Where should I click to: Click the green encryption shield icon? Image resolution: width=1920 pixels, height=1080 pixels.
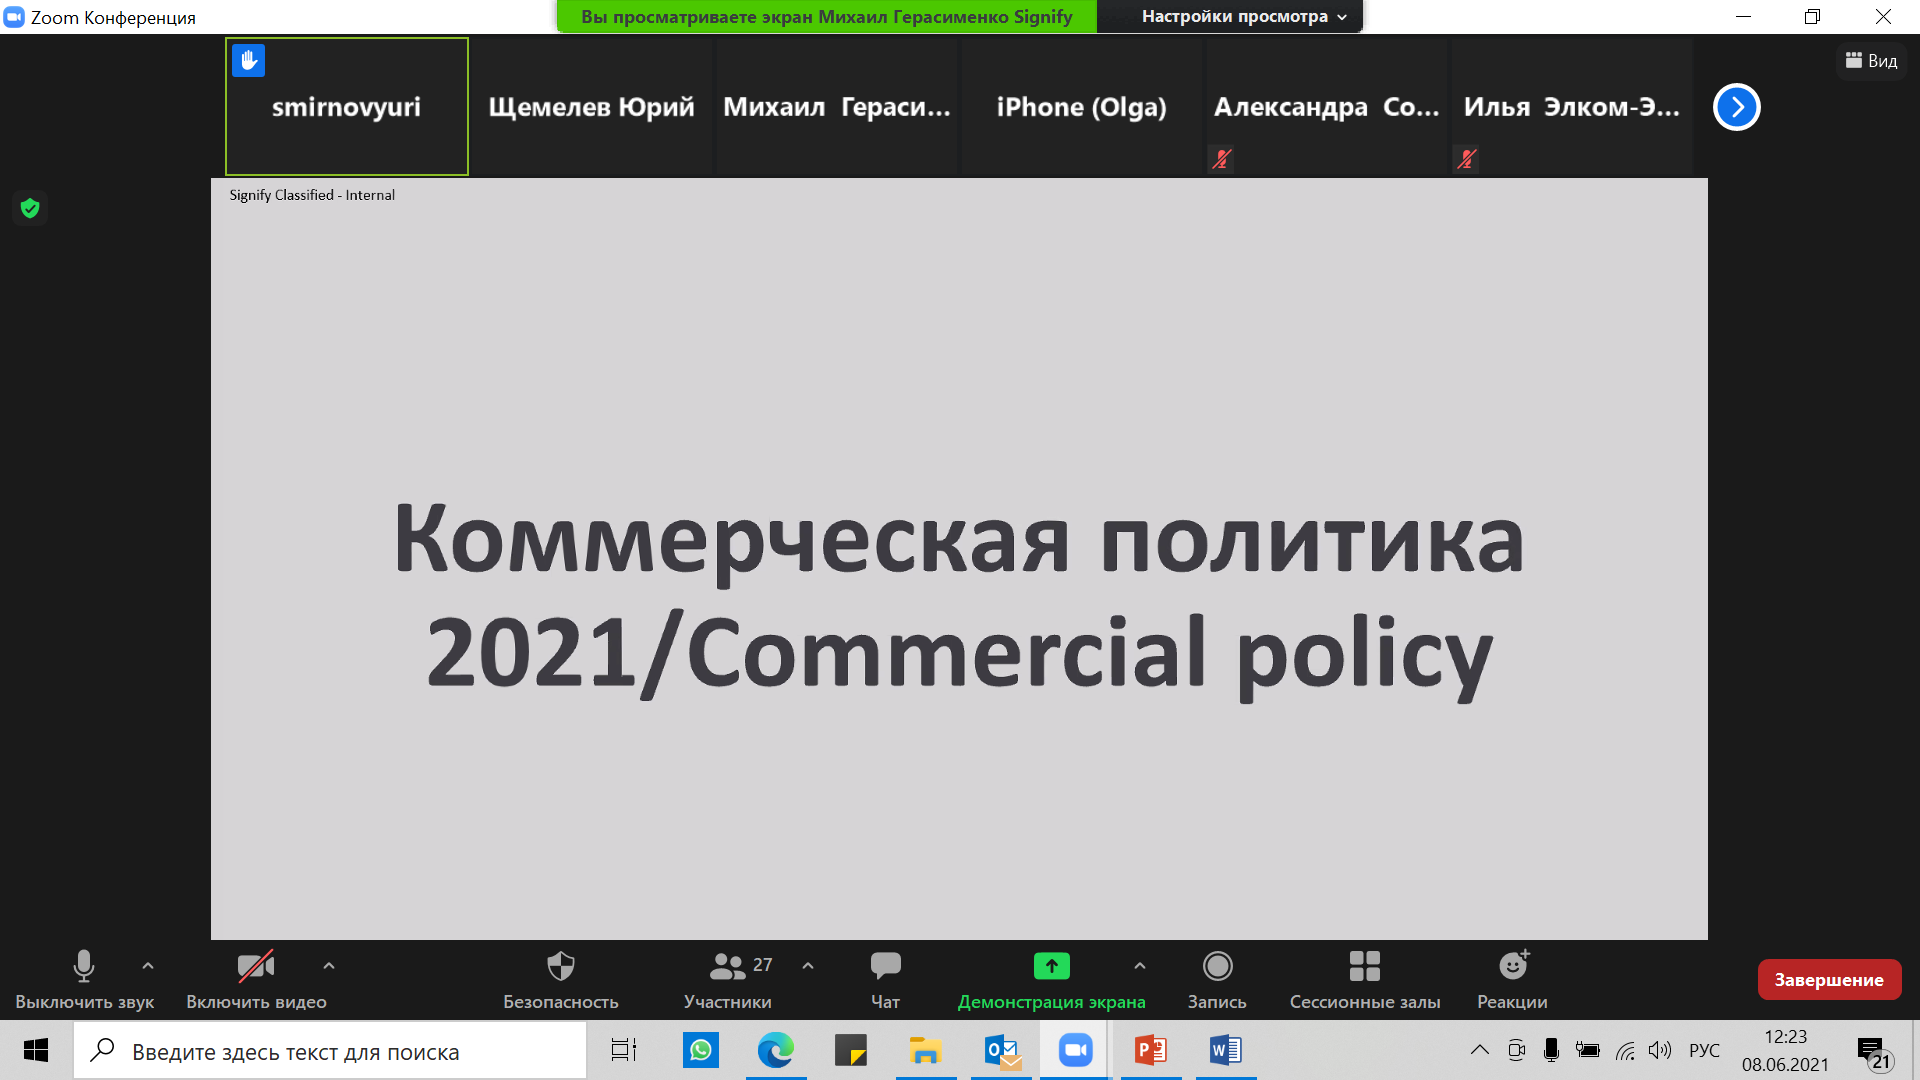point(30,208)
